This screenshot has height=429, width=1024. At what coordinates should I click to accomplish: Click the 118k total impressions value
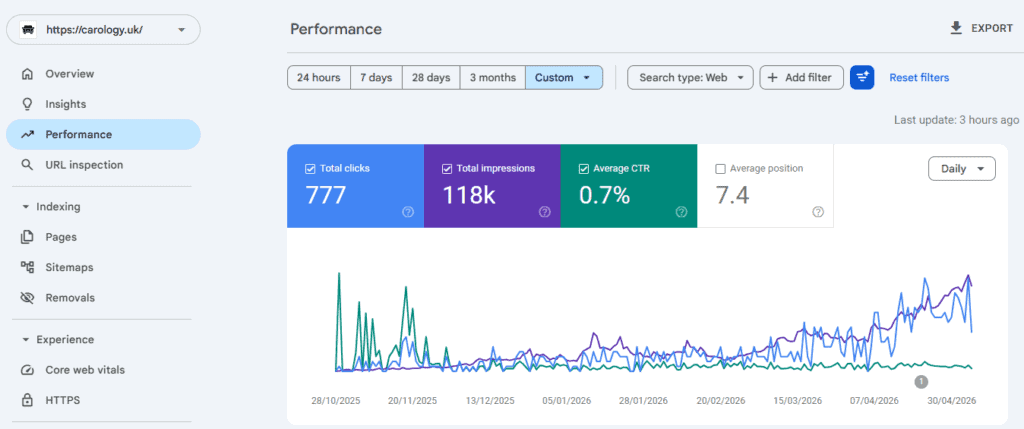[x=469, y=195]
